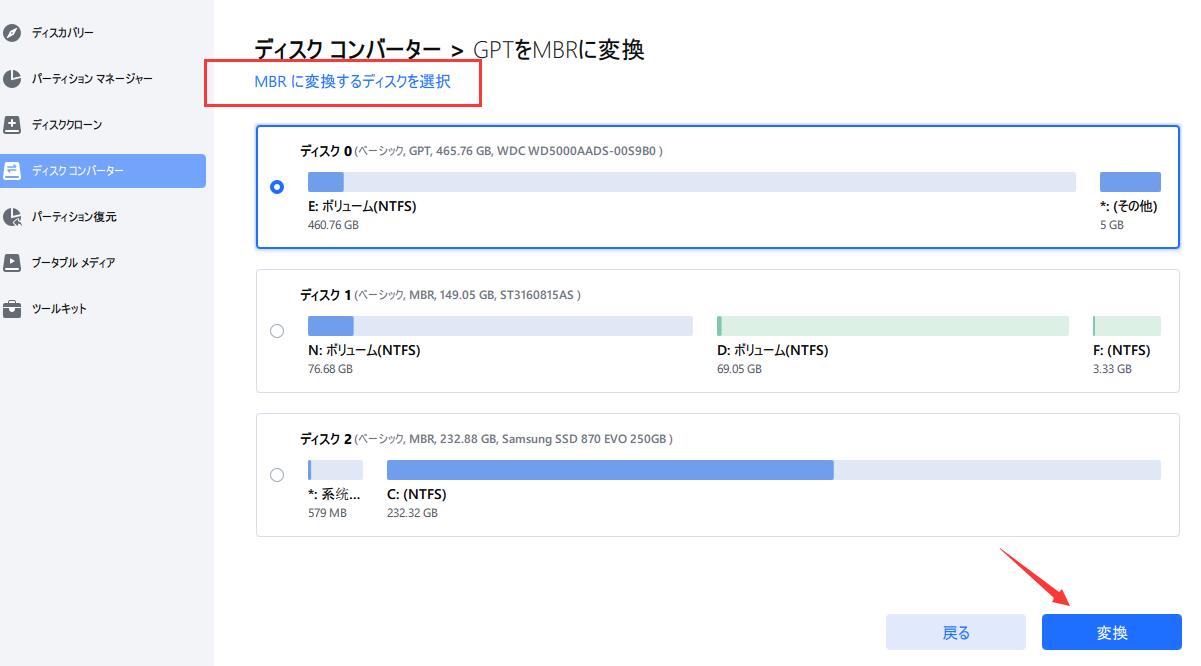Select ディスク 0 radio button
This screenshot has width=1201, height=666.
tap(278, 185)
